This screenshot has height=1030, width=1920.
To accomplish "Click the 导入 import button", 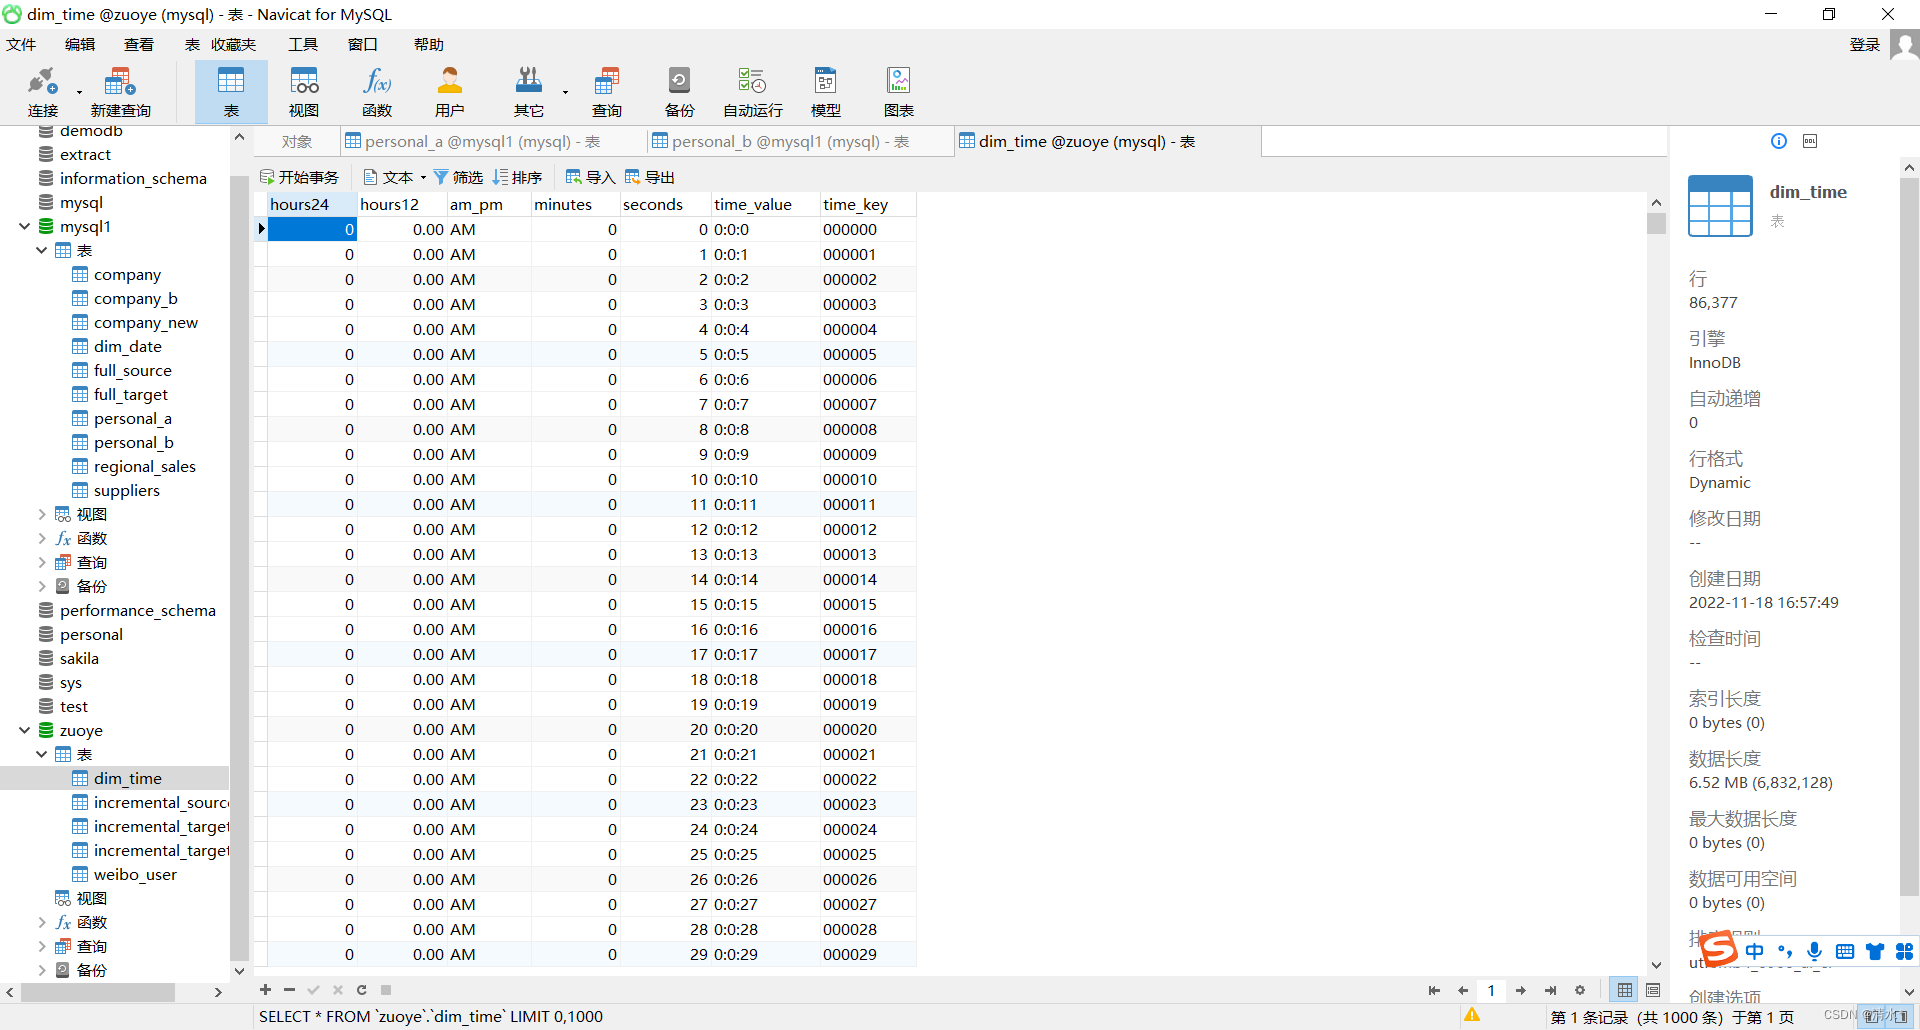I will 590,177.
